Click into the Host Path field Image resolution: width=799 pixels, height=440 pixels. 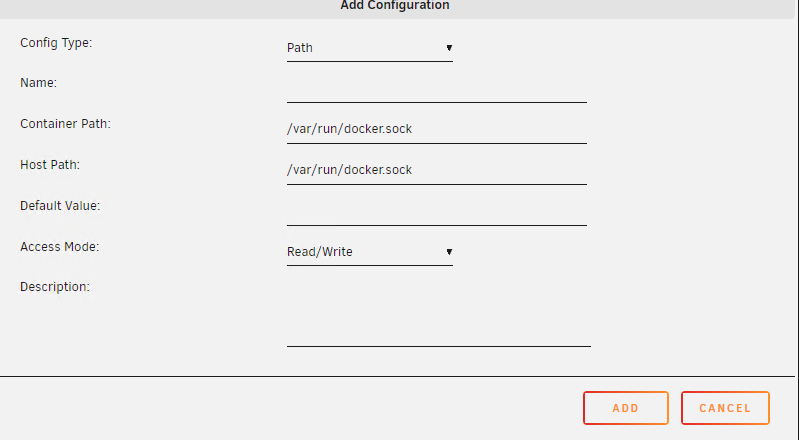436,170
